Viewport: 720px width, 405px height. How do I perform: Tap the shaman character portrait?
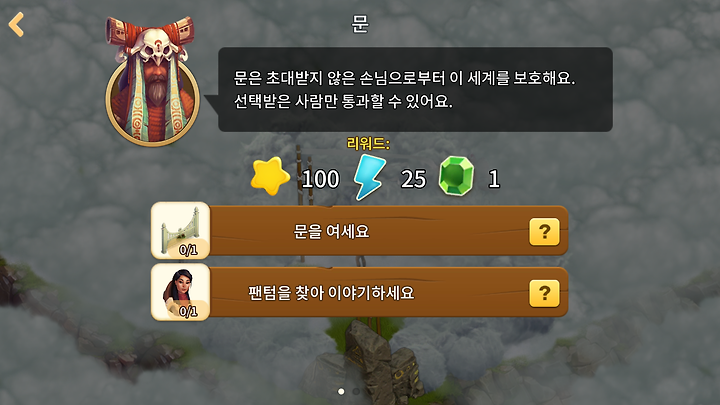(x=152, y=83)
